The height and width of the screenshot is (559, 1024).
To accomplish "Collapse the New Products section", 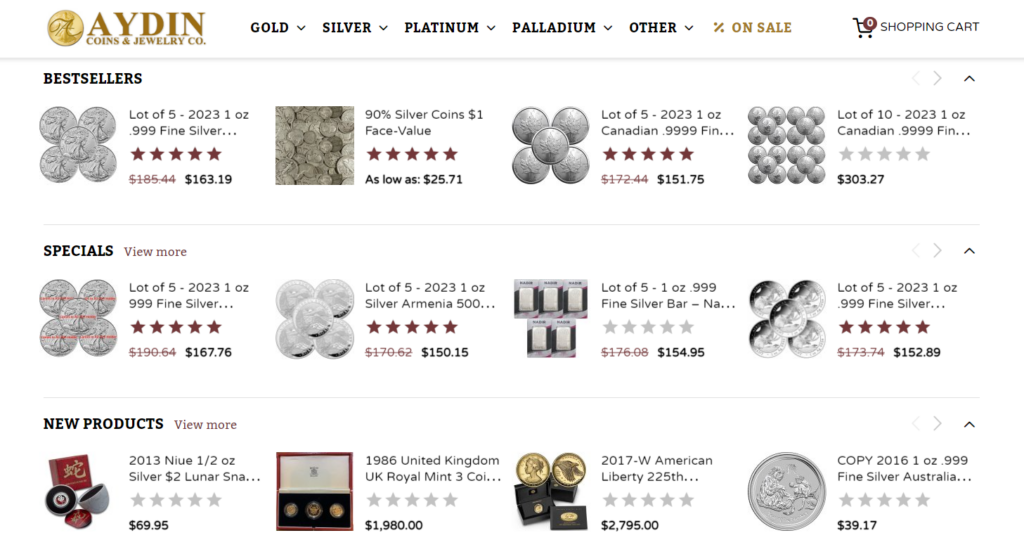I will pos(969,424).
